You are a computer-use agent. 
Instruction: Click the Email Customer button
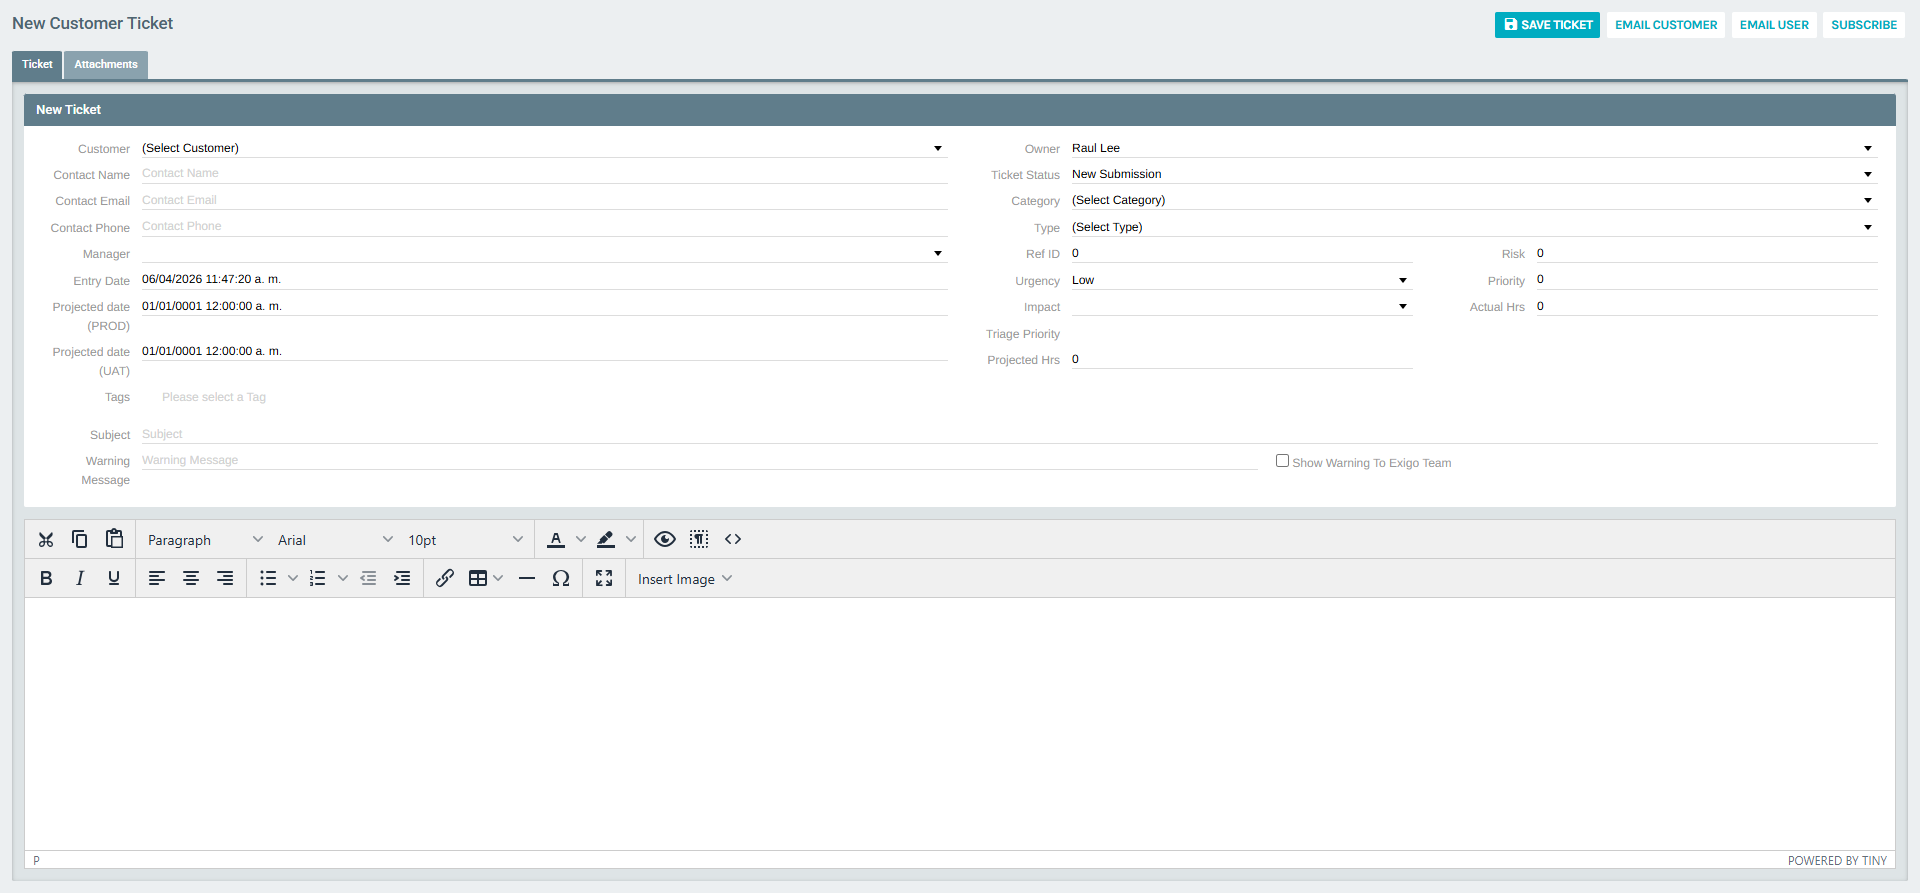(1666, 25)
